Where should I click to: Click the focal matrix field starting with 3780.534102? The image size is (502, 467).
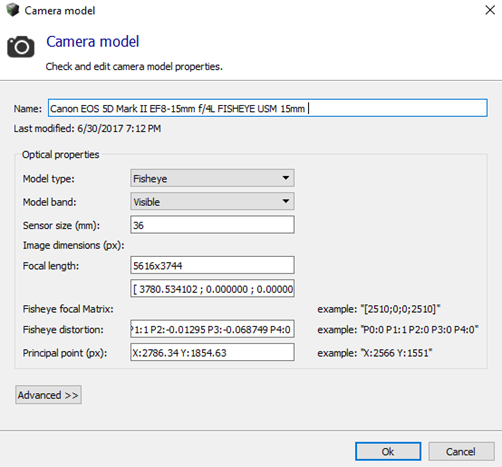(x=212, y=289)
